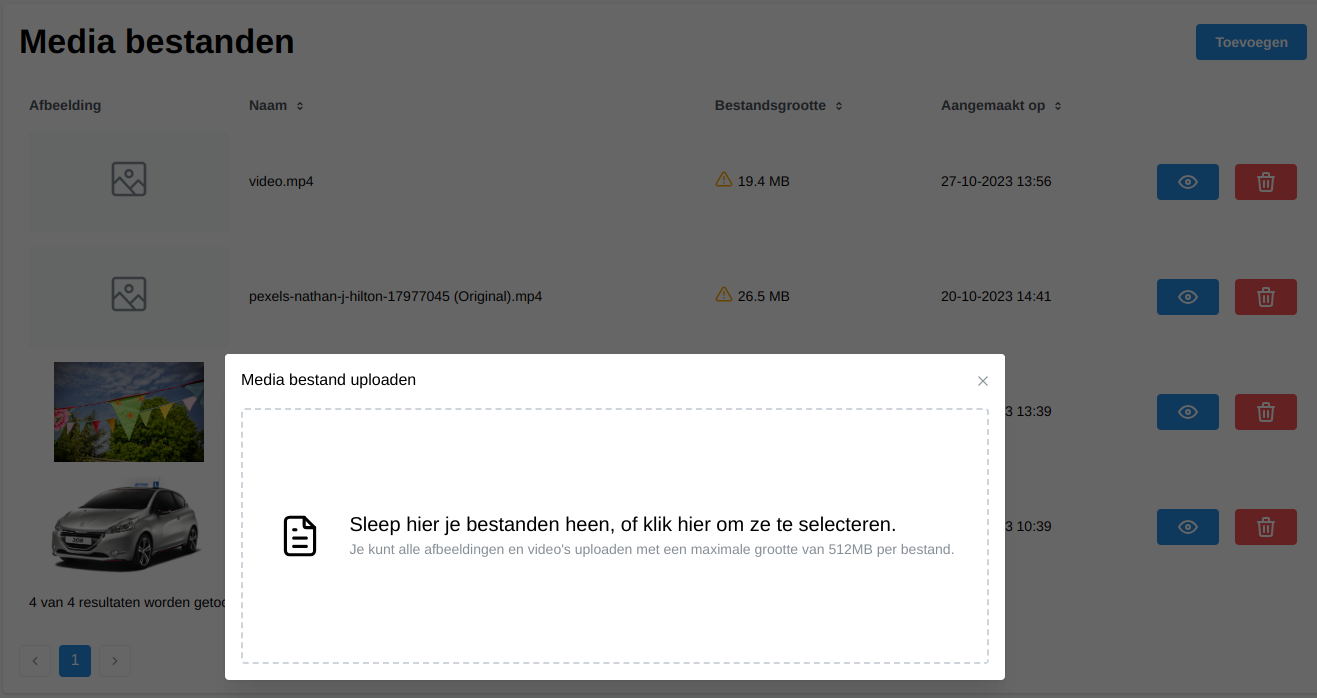Sort by Aangemaakt op column

(1057, 106)
